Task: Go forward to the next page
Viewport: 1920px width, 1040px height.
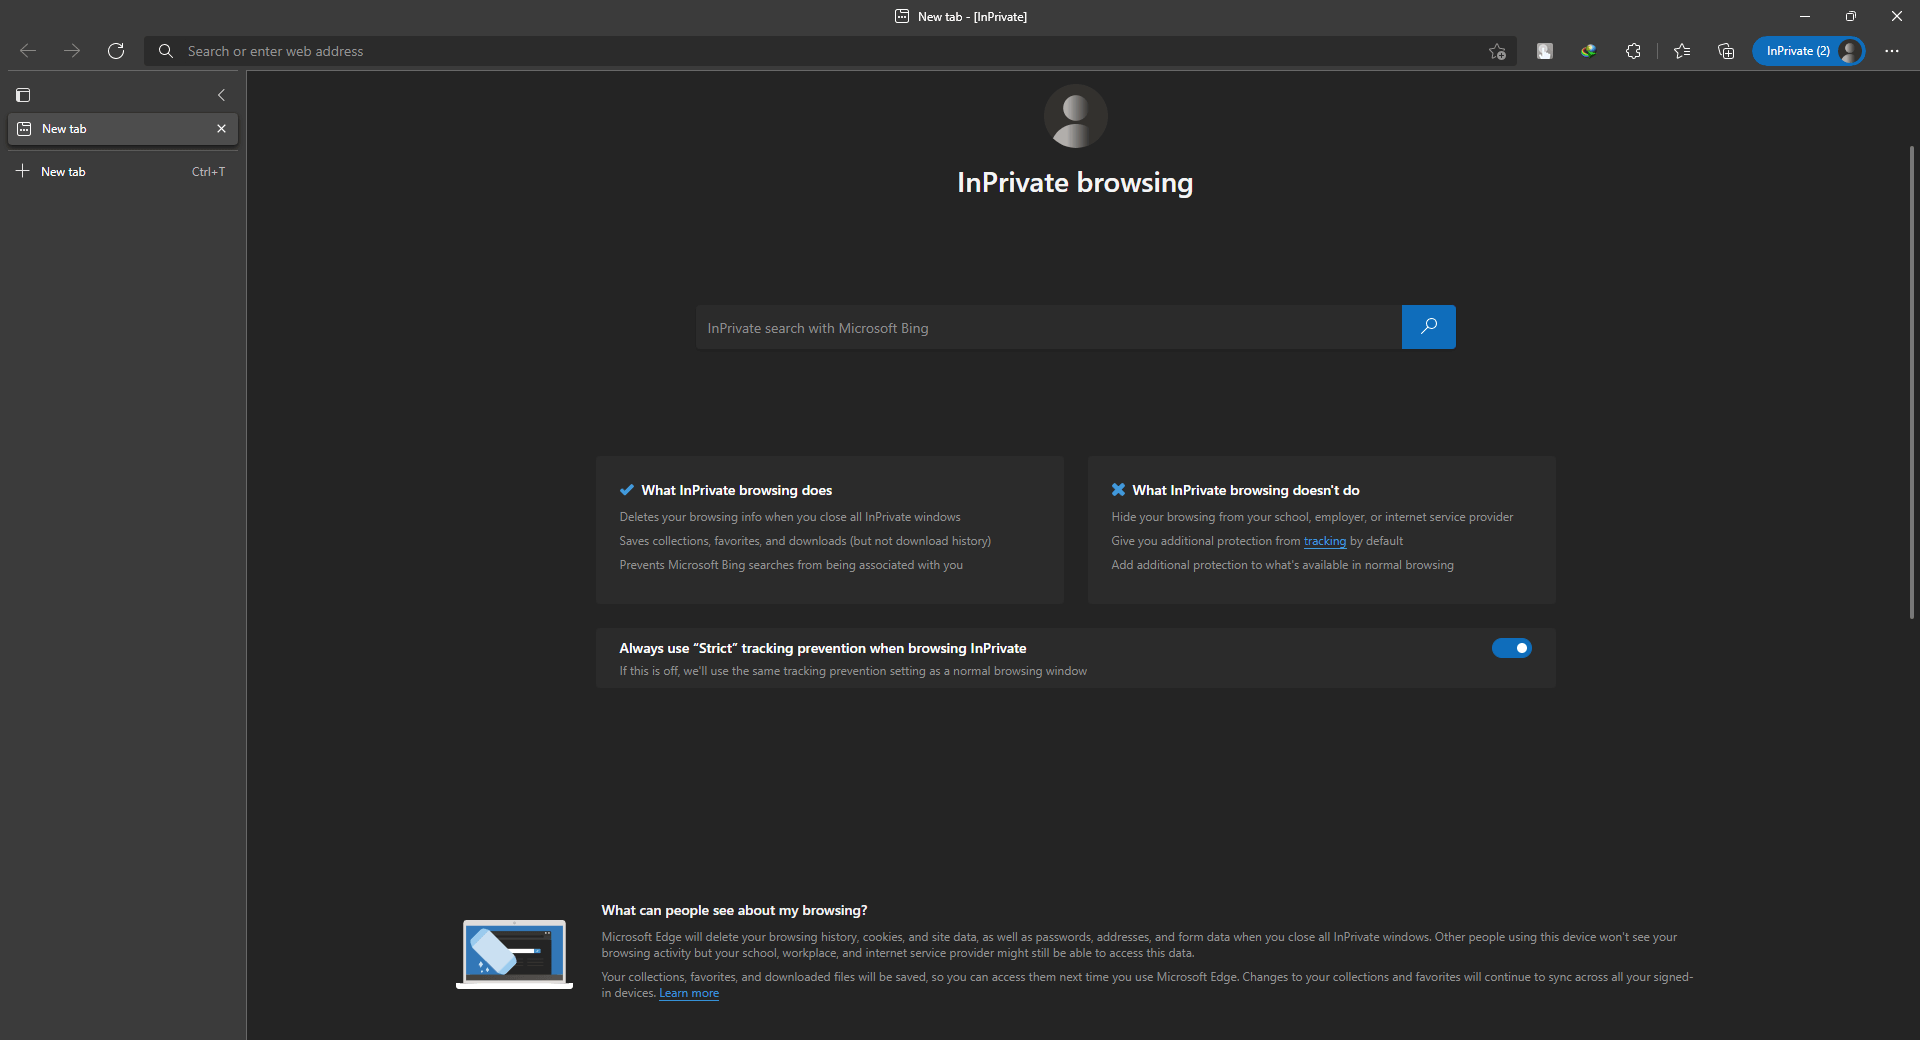Action: click(x=72, y=51)
